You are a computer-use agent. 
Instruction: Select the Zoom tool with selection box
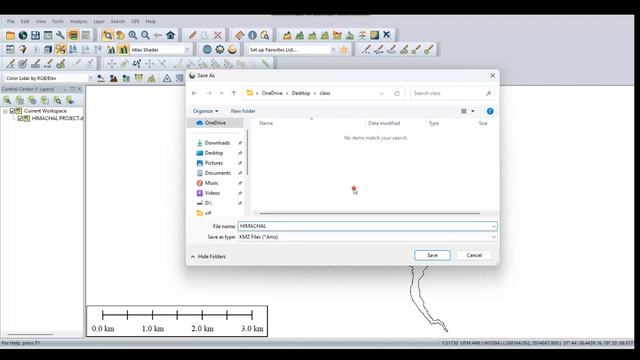[107, 36]
